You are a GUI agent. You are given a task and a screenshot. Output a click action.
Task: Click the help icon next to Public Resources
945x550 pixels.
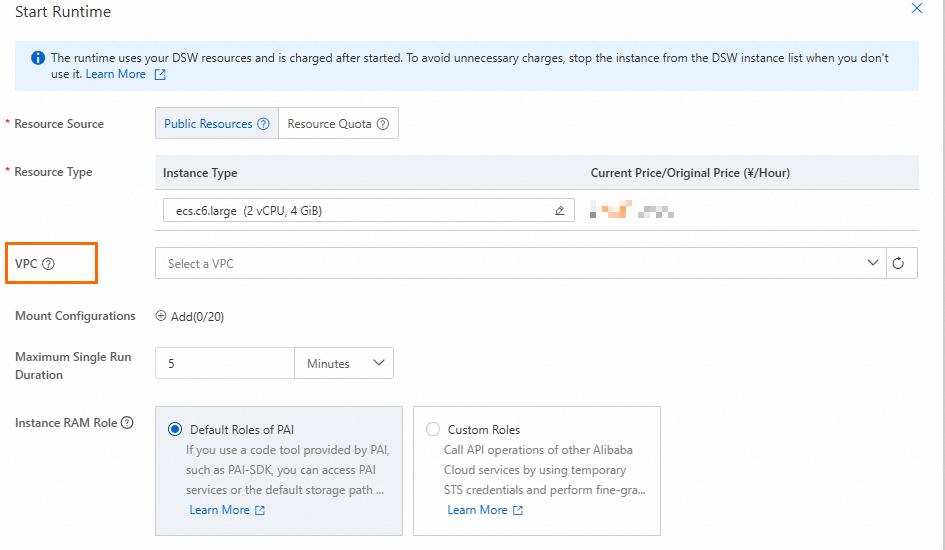tap(263, 124)
